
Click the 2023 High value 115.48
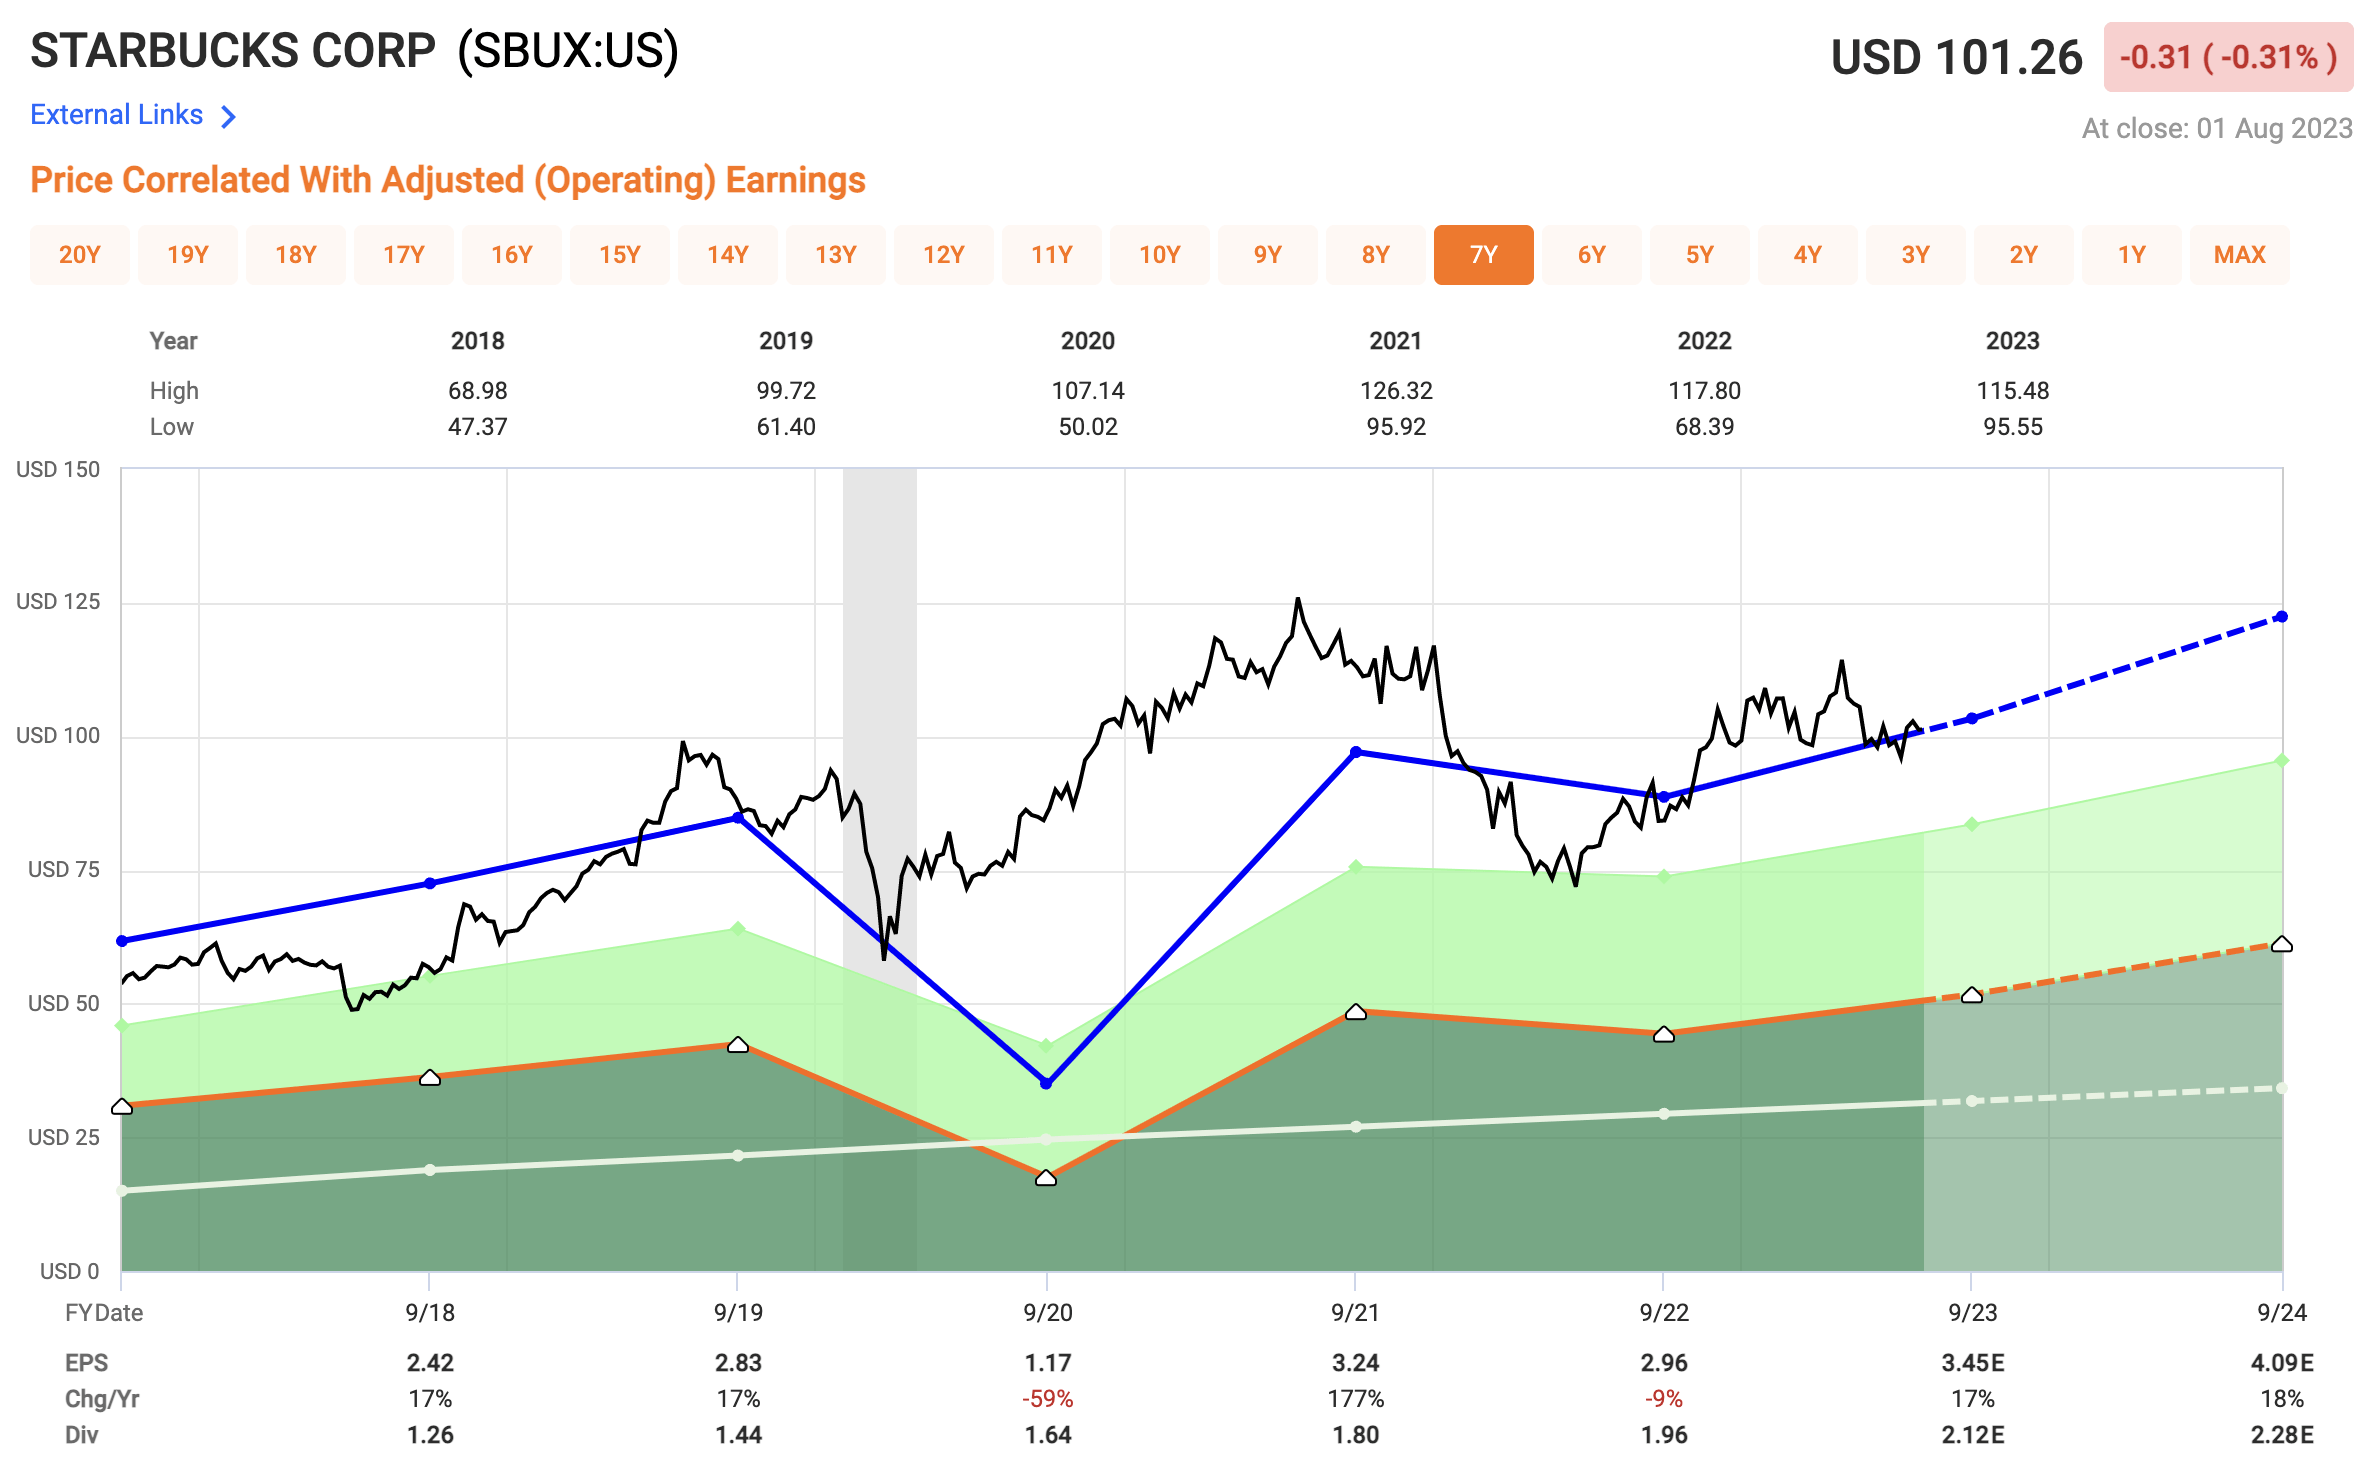tap(2013, 391)
